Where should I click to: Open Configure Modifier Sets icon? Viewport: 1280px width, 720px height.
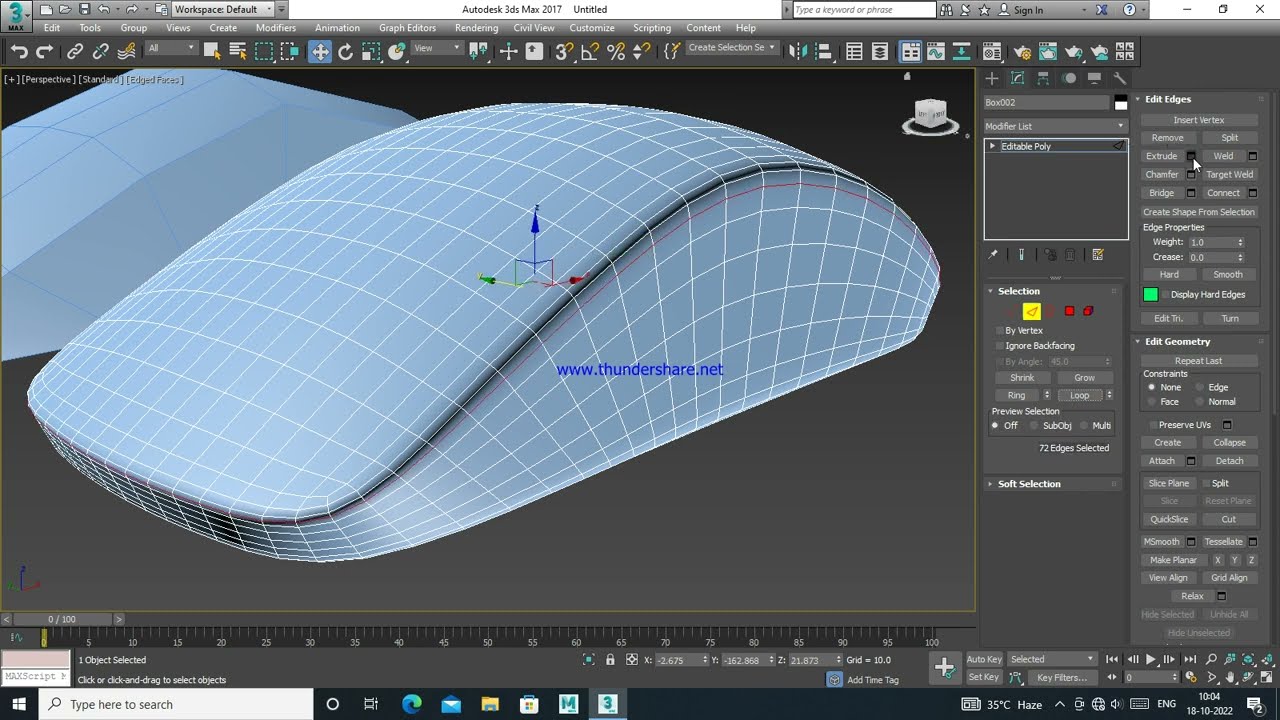[1098, 255]
